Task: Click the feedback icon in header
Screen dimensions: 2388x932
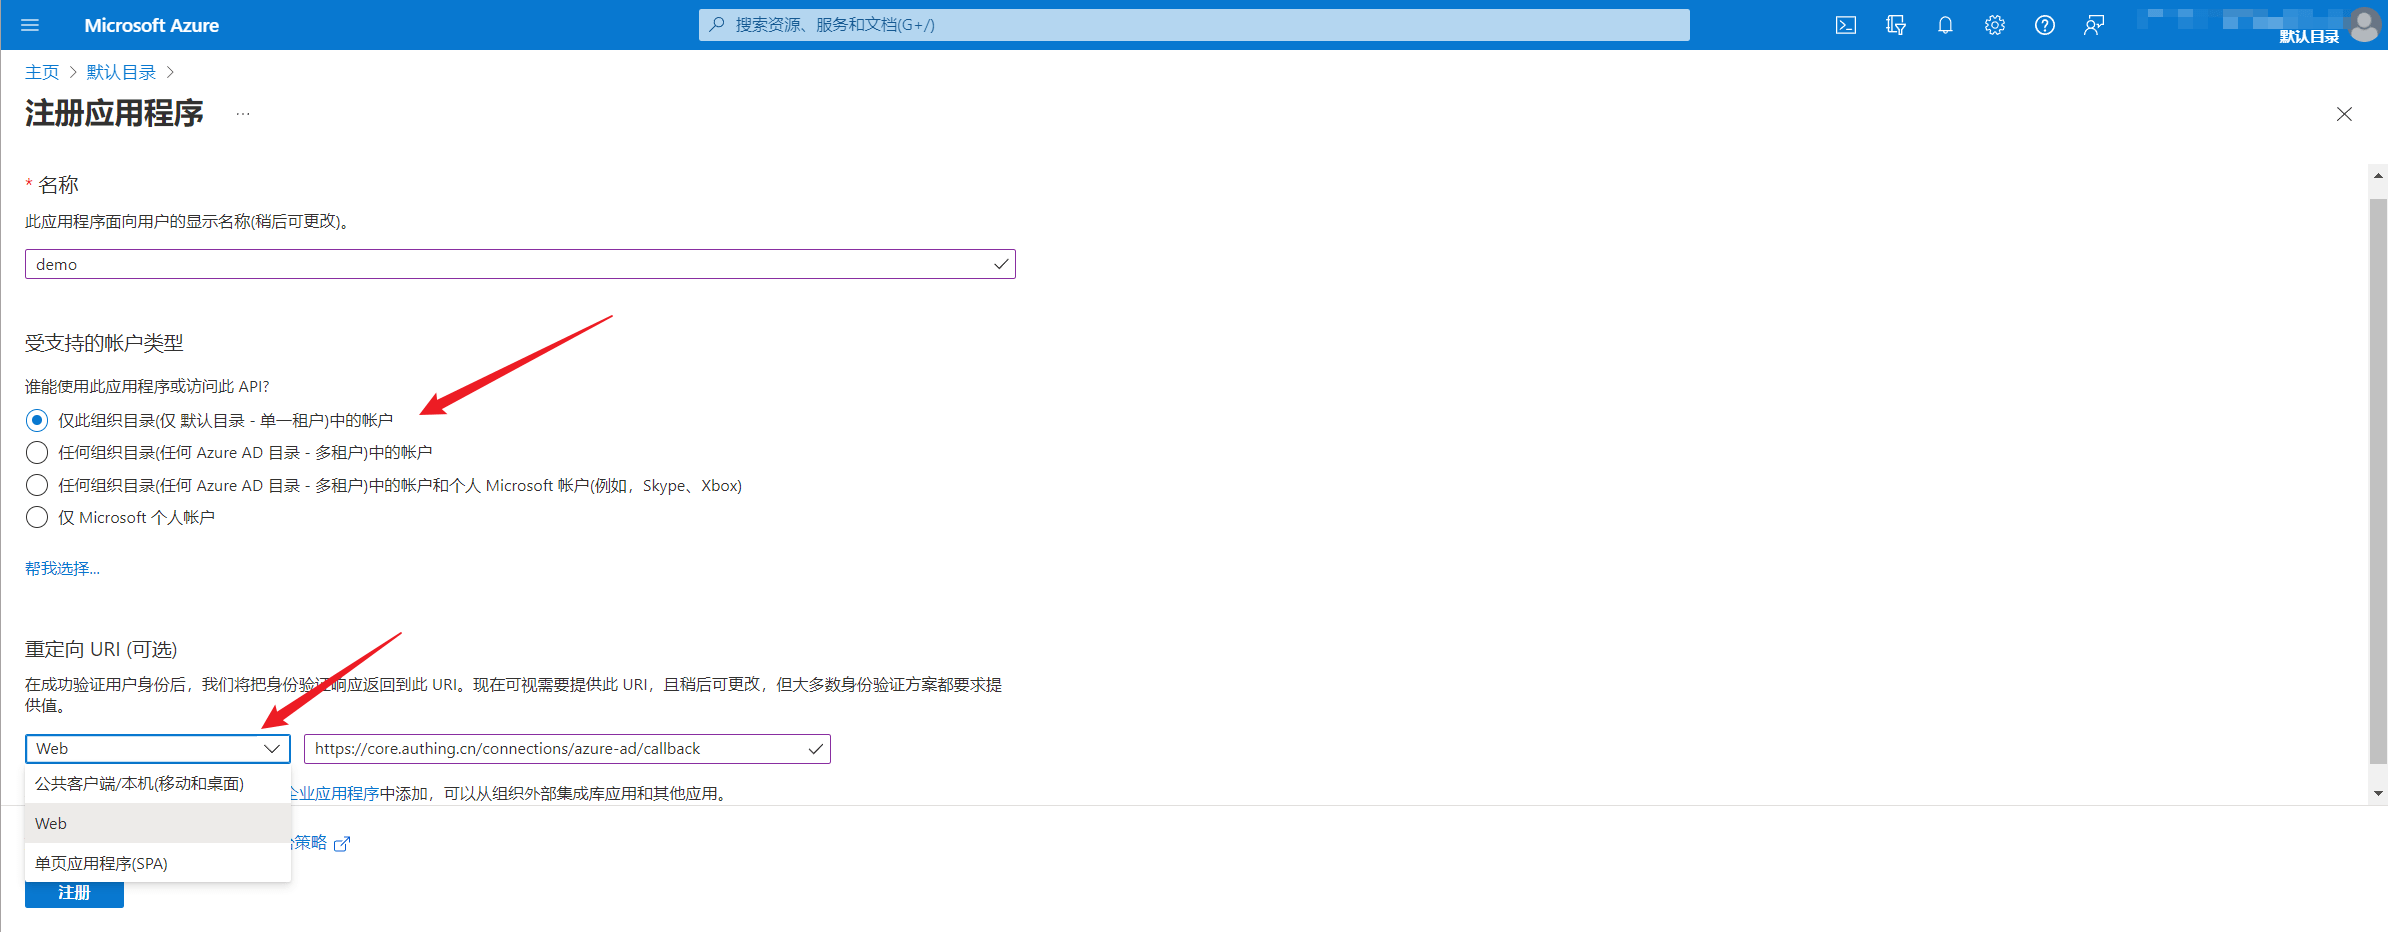Action: [x=2094, y=25]
